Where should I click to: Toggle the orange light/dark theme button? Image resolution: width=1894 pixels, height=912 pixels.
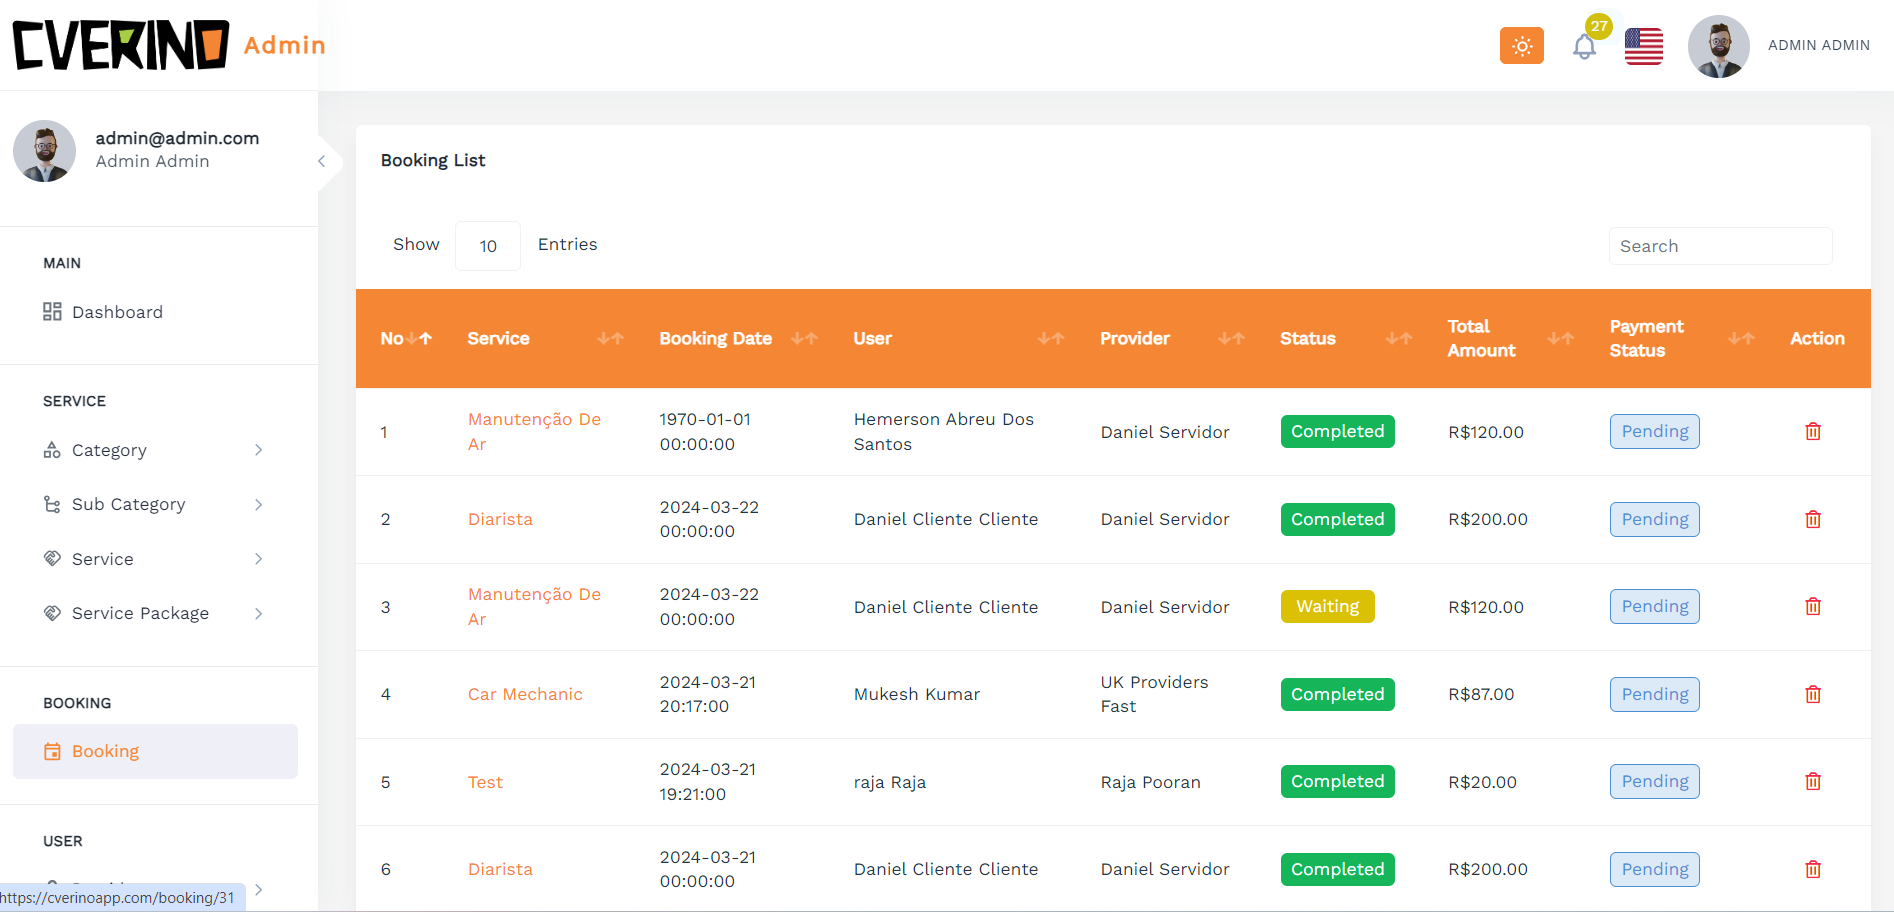point(1521,46)
